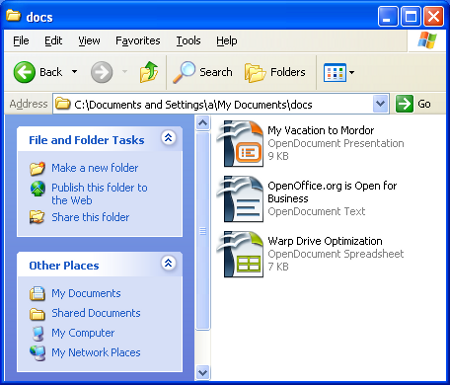
Task: Click the green Go button
Action: click(x=413, y=104)
